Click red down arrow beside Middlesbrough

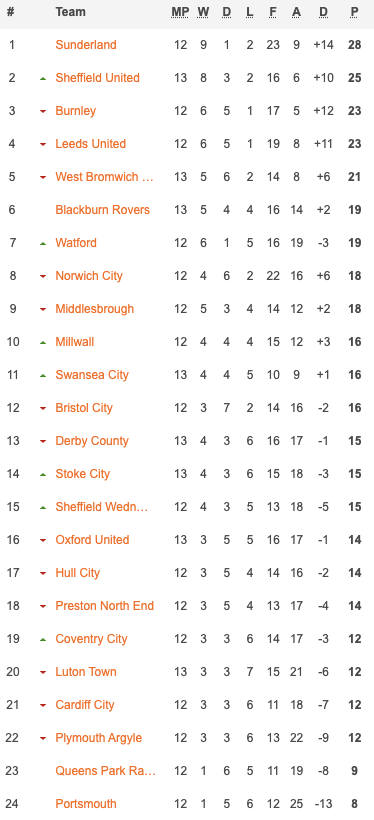[43, 309]
